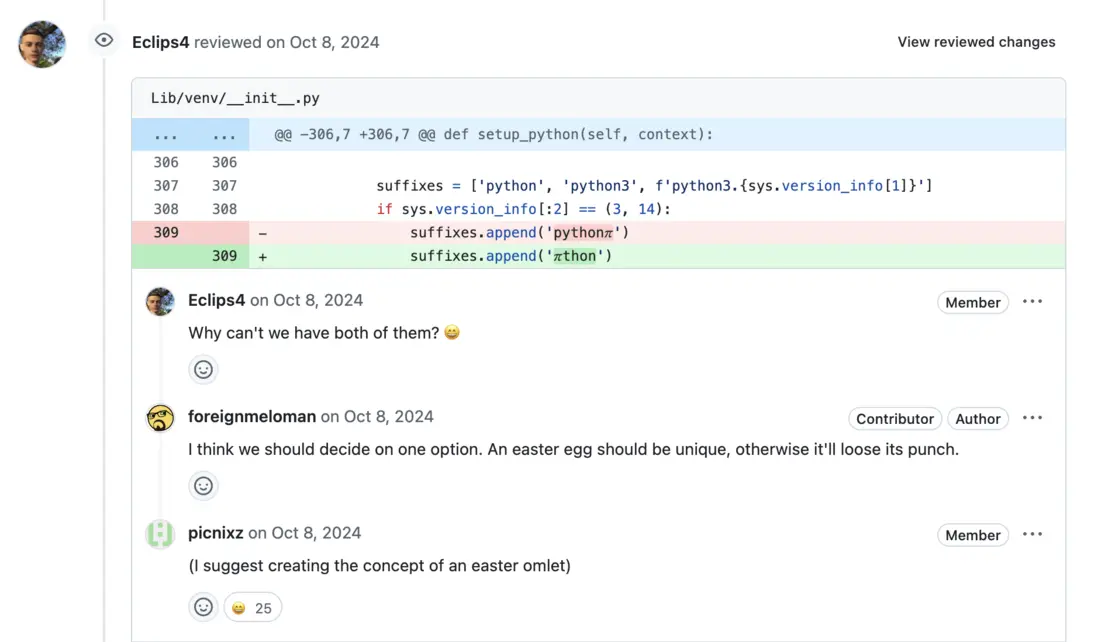Open options menu on foreignmeloman's comment
Screen dimensions: 1098x642
point(1033,418)
